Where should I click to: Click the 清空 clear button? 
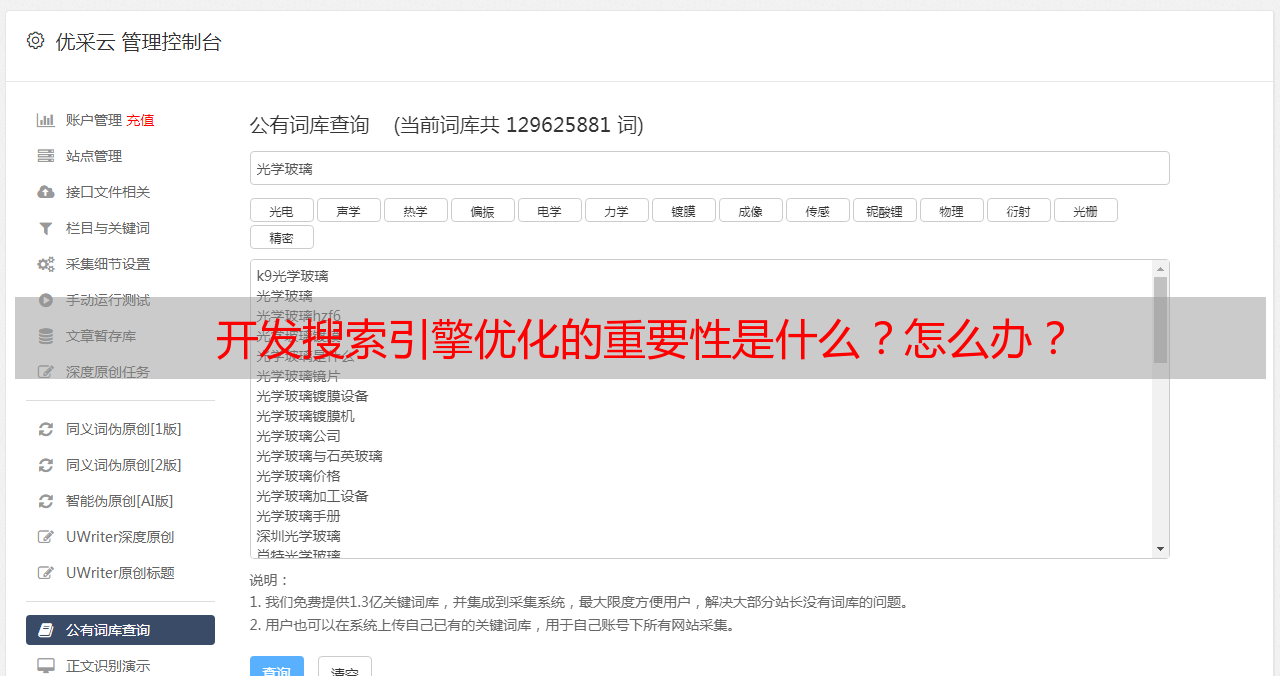[345, 668]
